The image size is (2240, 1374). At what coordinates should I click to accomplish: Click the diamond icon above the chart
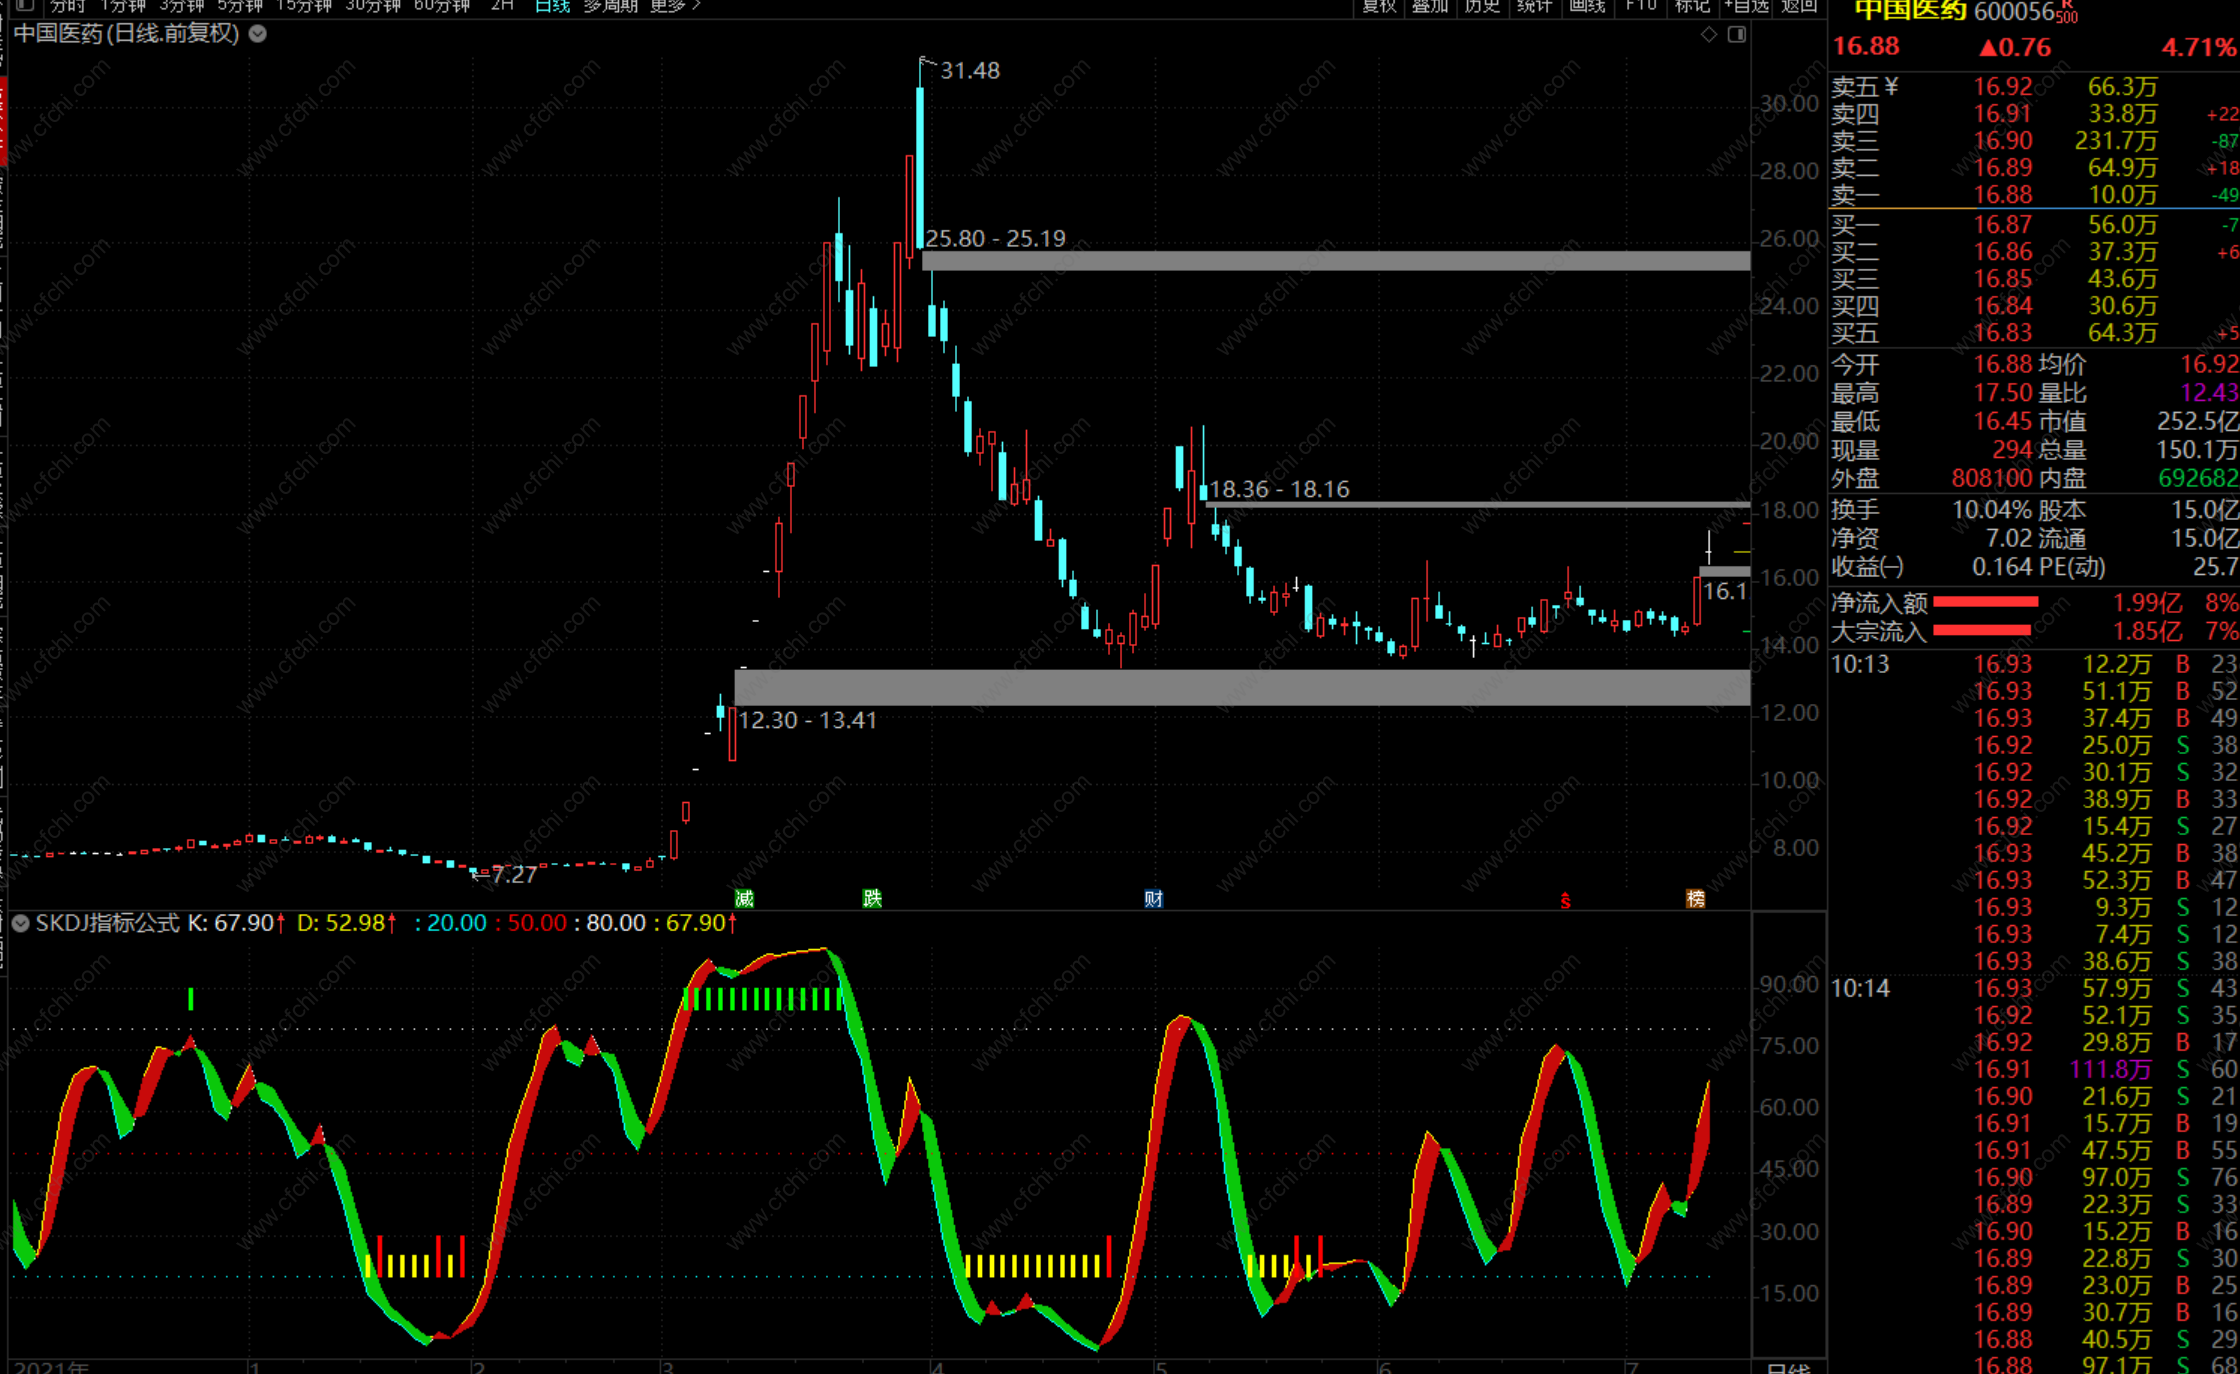tap(1708, 34)
